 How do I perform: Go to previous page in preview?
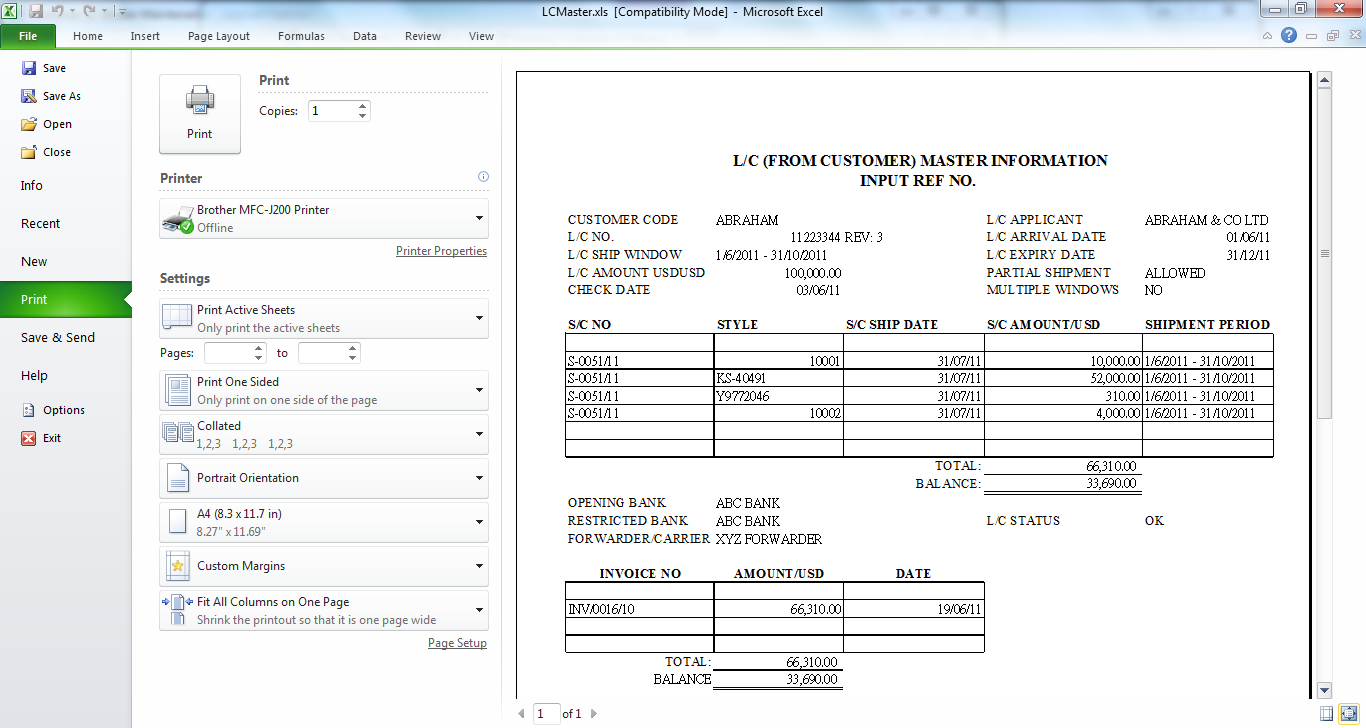(x=521, y=714)
